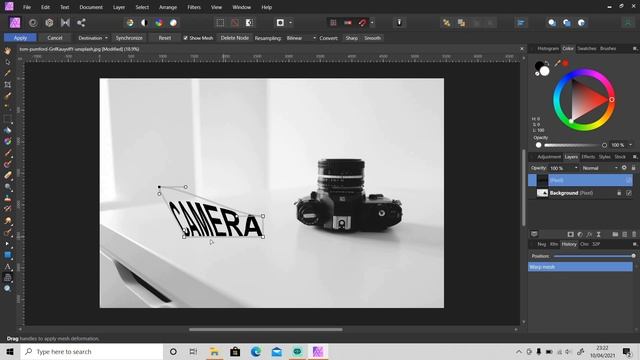Click the Synchronize button
The width and height of the screenshot is (640, 360).
tap(129, 38)
